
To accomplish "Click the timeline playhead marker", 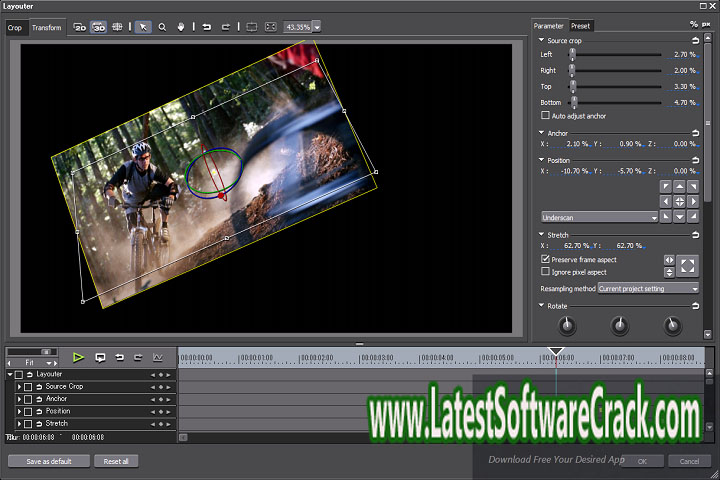I will [556, 352].
